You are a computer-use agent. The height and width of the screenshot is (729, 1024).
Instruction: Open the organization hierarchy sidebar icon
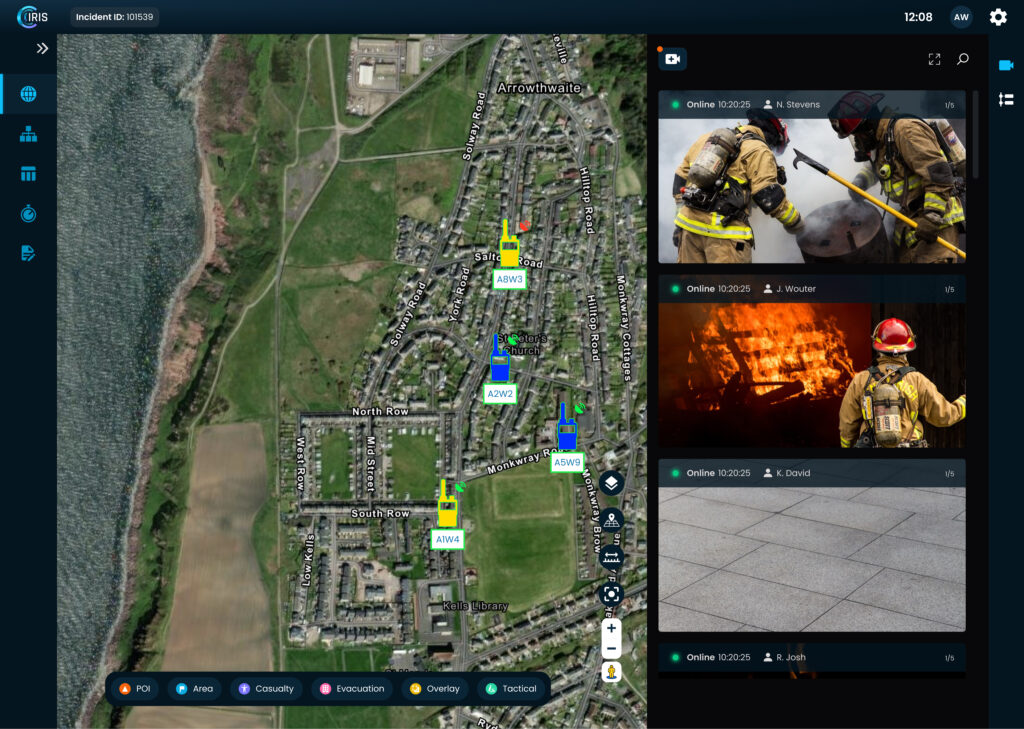[28, 134]
